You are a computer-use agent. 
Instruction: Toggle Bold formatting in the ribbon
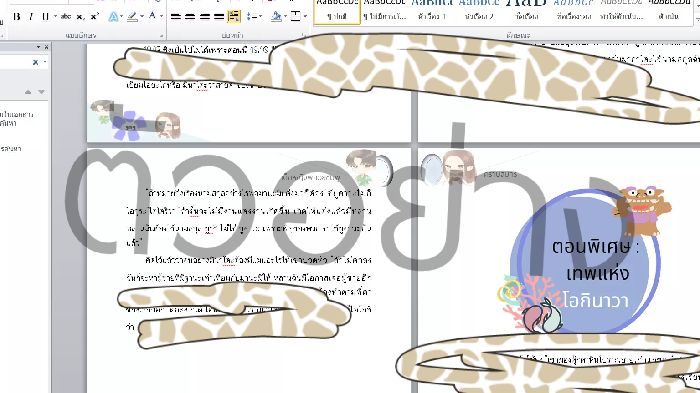click(17, 17)
